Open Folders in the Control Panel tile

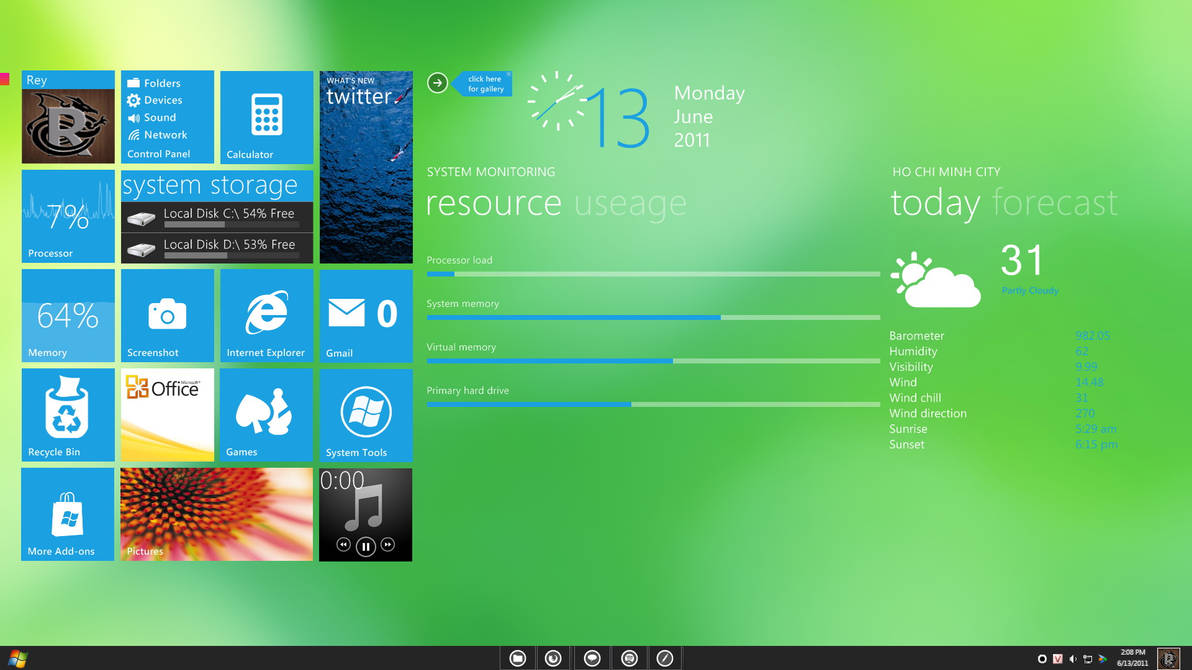tap(154, 83)
